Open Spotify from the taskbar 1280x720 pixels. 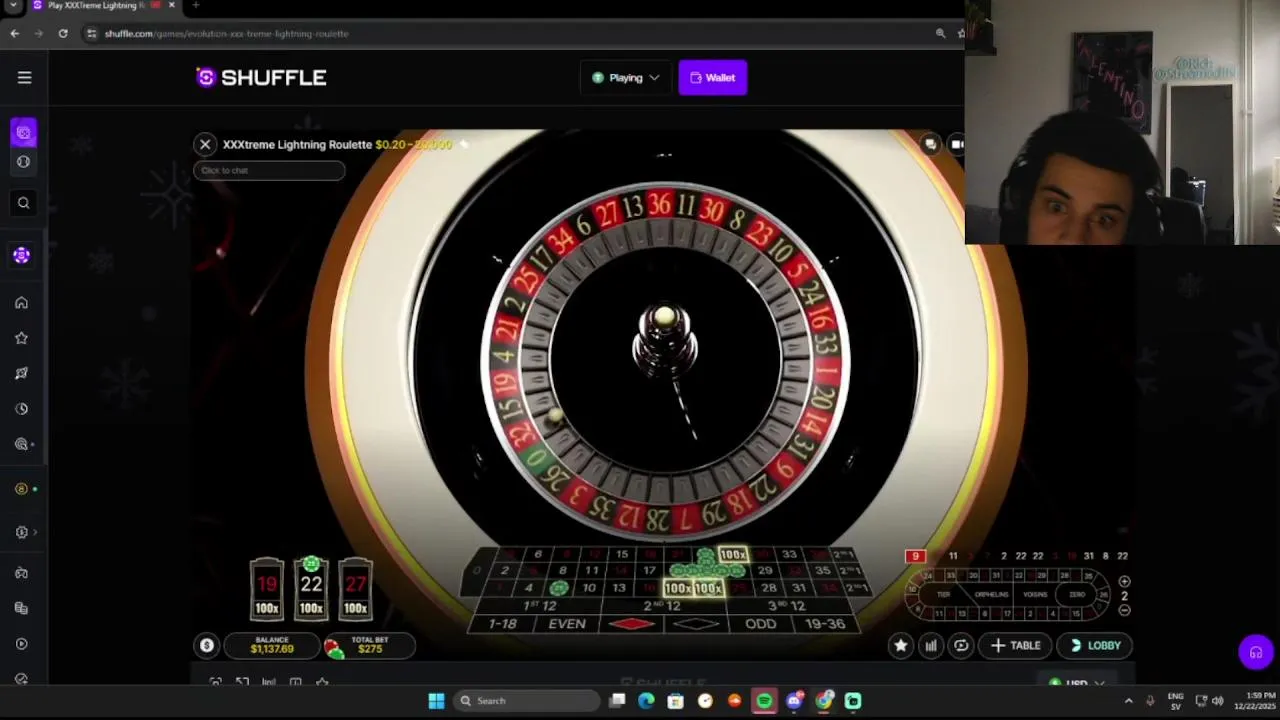pos(764,701)
